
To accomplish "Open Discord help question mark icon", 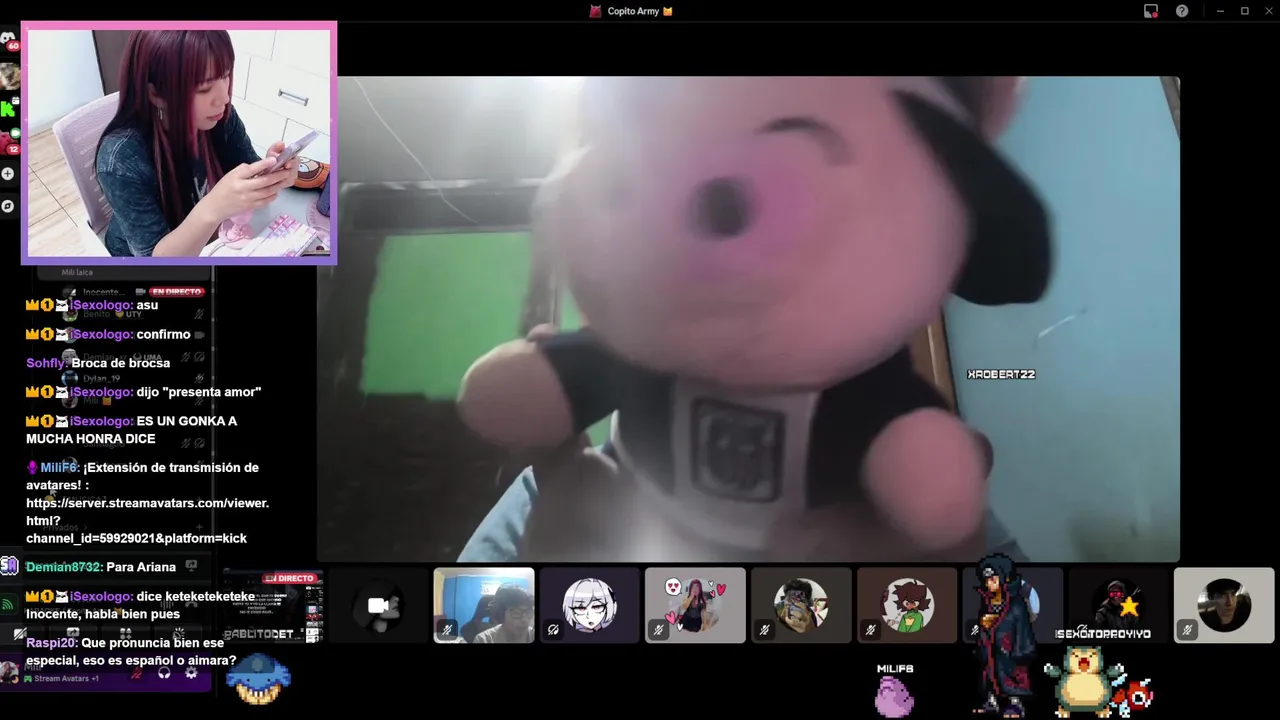I will tap(1182, 11).
